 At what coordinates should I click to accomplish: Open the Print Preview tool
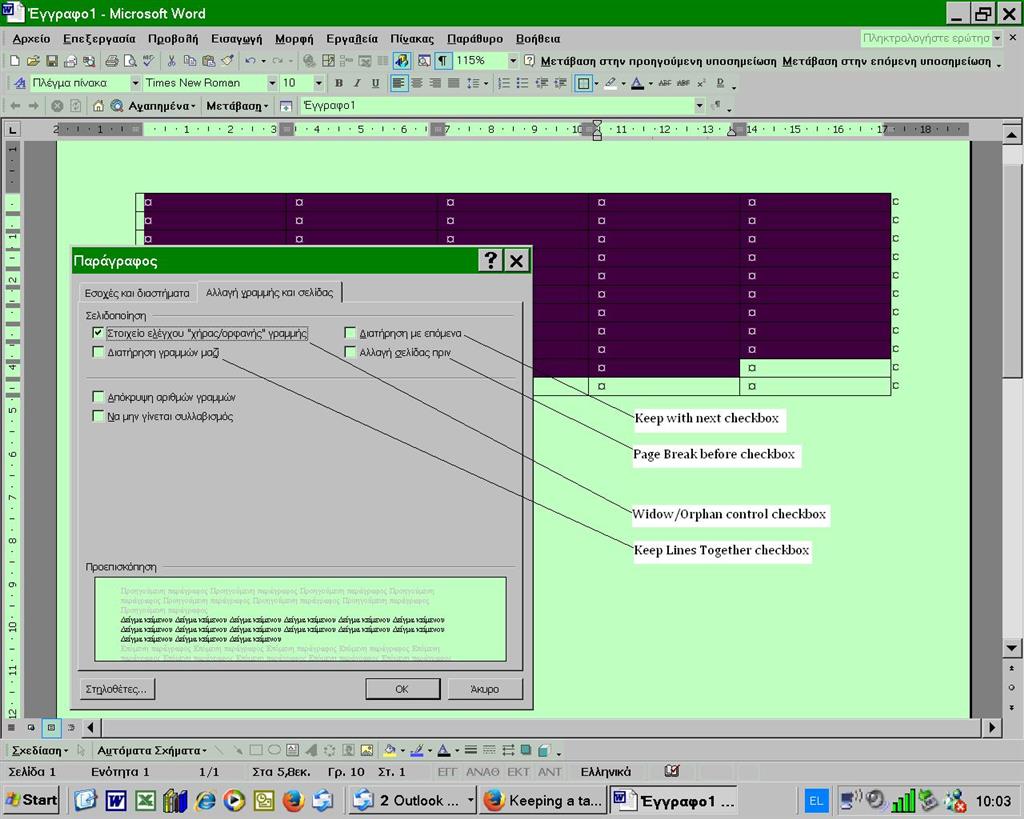point(129,60)
